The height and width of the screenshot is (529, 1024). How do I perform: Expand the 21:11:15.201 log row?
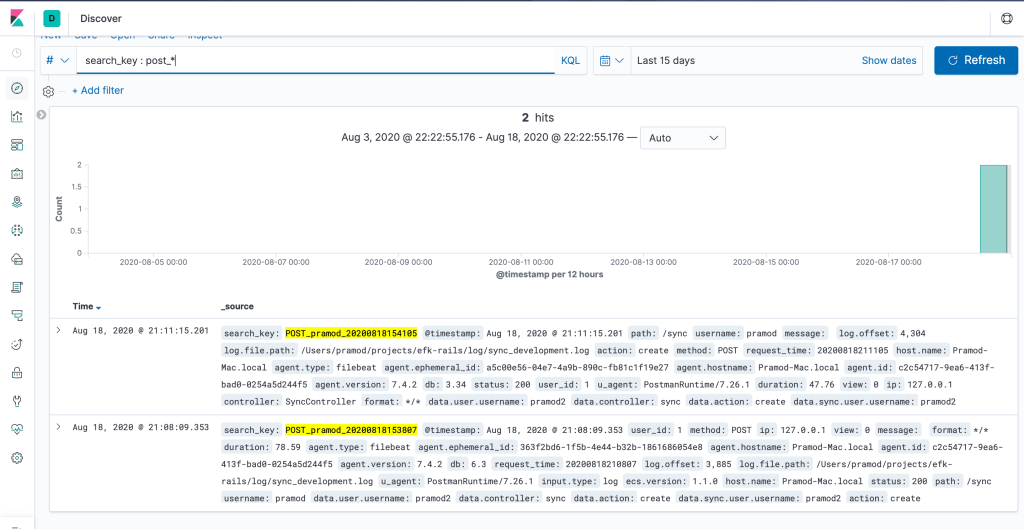tap(58, 330)
